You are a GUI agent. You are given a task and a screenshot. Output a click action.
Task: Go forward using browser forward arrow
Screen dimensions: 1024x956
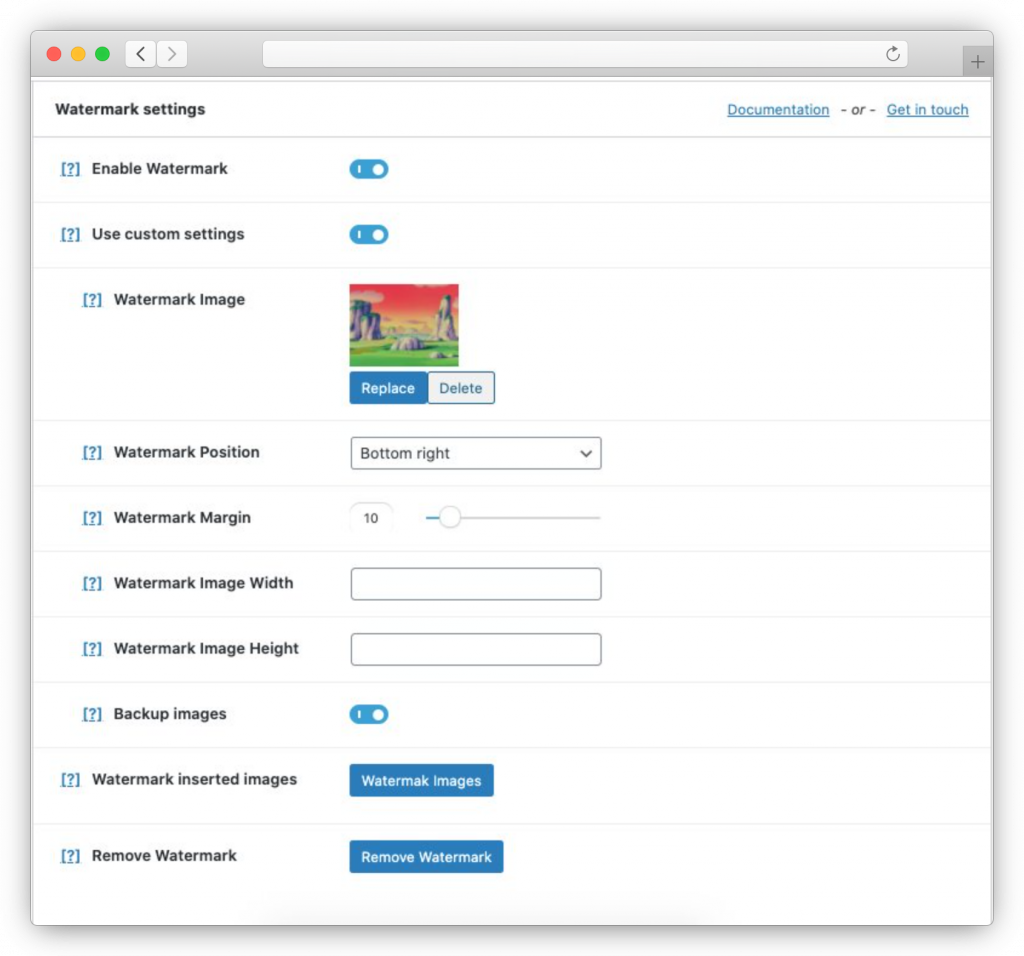click(x=172, y=54)
